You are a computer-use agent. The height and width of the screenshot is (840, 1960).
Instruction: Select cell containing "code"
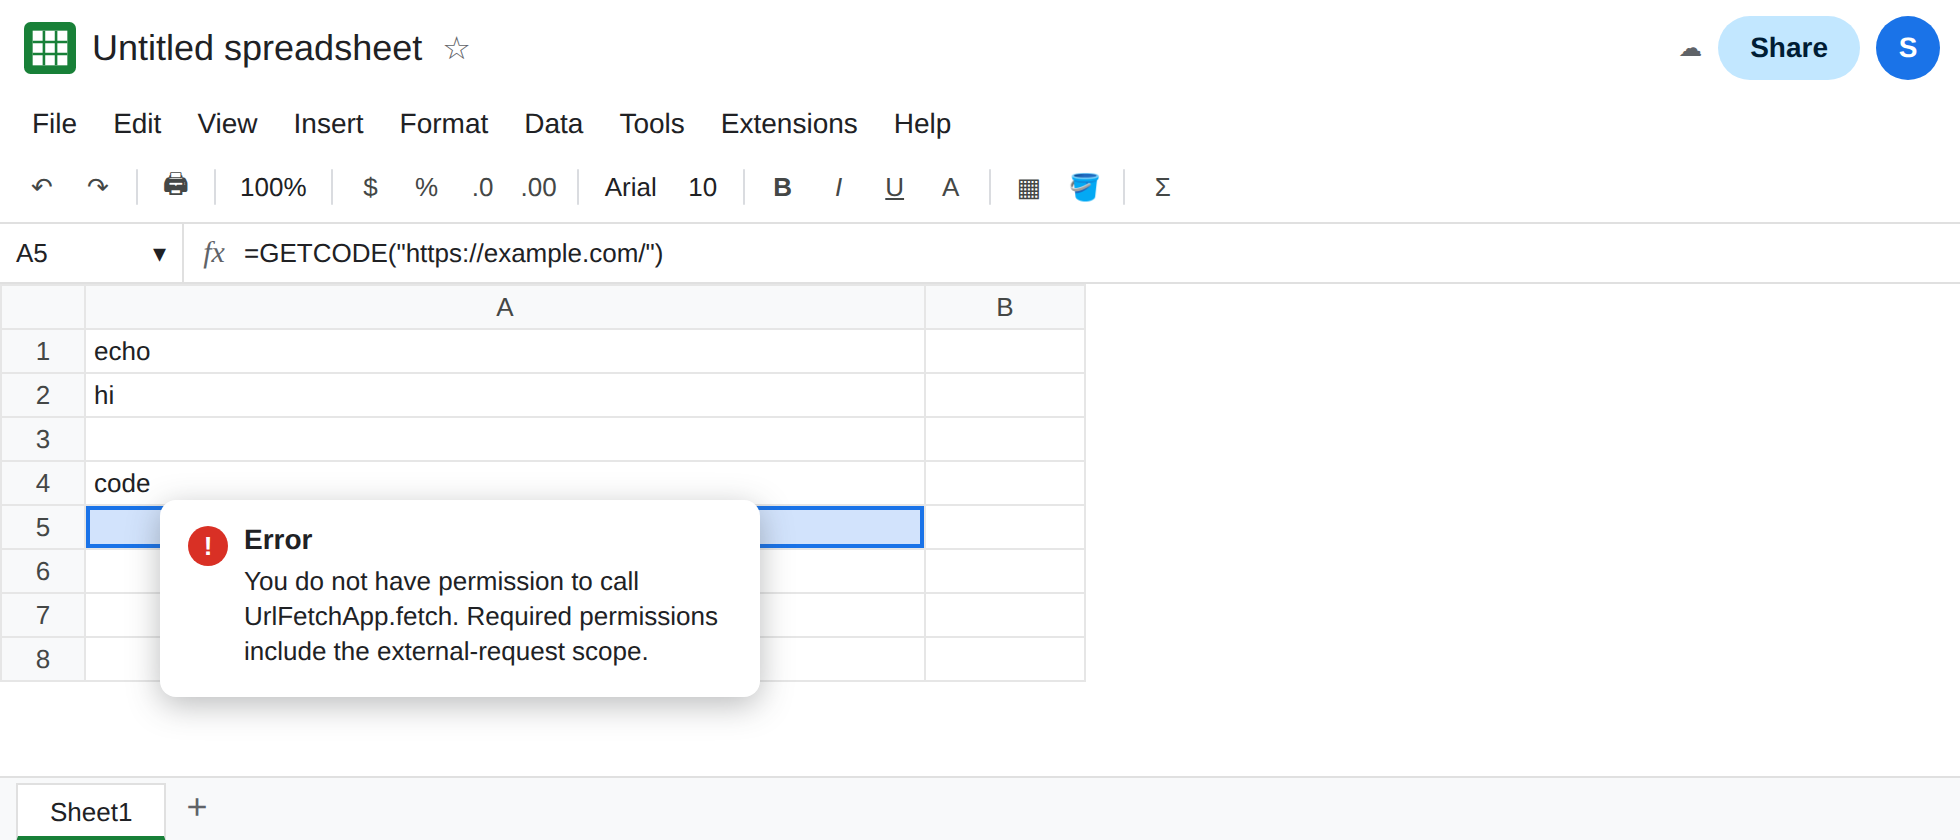click(505, 483)
